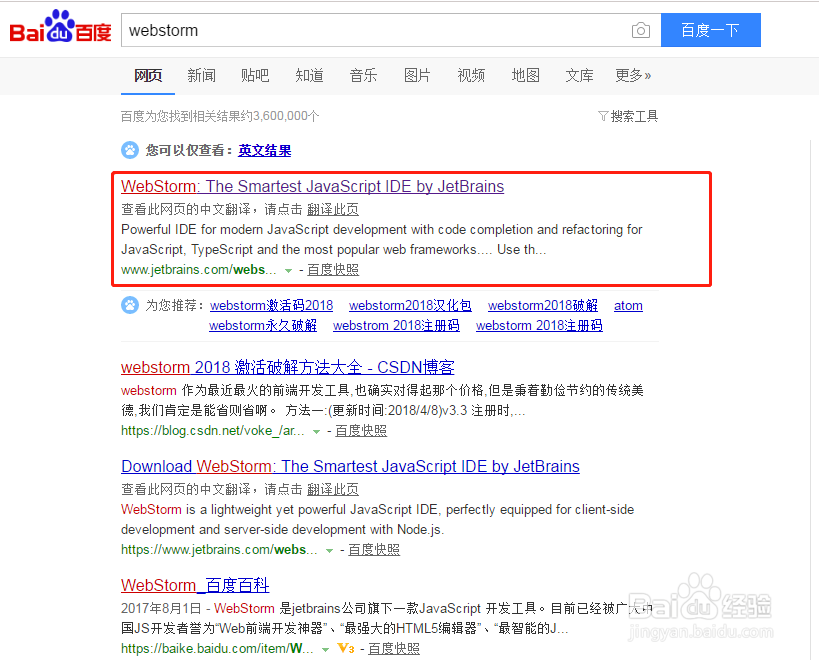
Task: Open baike.baidu.com/item/W... URL link
Action: [217, 649]
